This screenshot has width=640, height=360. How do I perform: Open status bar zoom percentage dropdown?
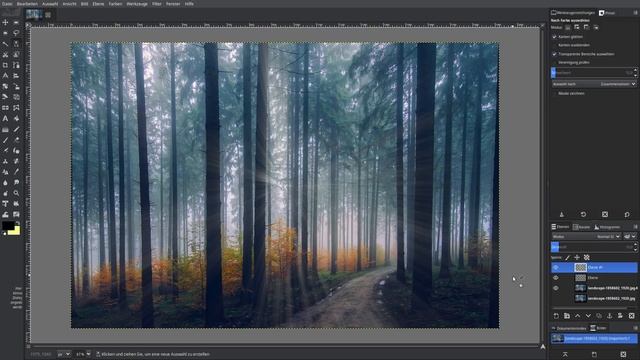(x=83, y=354)
